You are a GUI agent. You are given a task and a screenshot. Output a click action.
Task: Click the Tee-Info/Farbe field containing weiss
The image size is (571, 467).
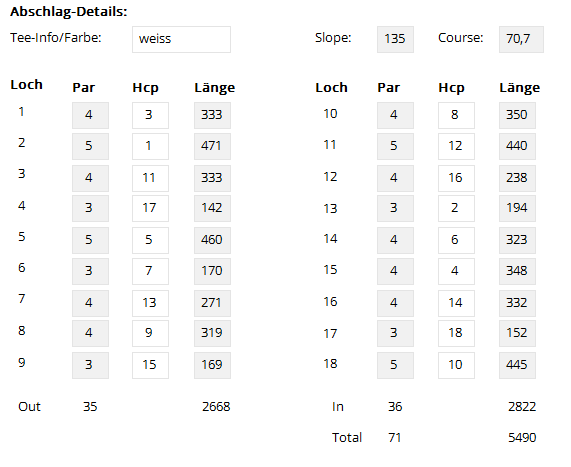pyautogui.click(x=181, y=39)
